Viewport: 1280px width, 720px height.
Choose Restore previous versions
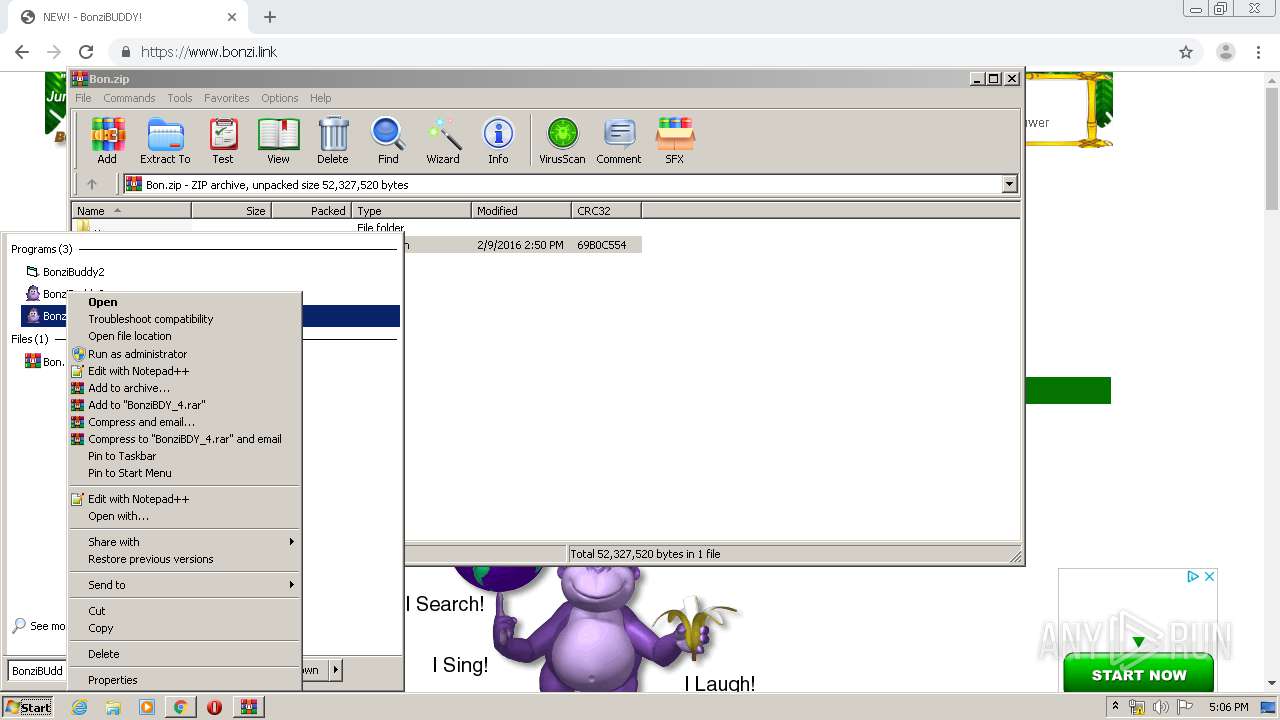coord(185,559)
